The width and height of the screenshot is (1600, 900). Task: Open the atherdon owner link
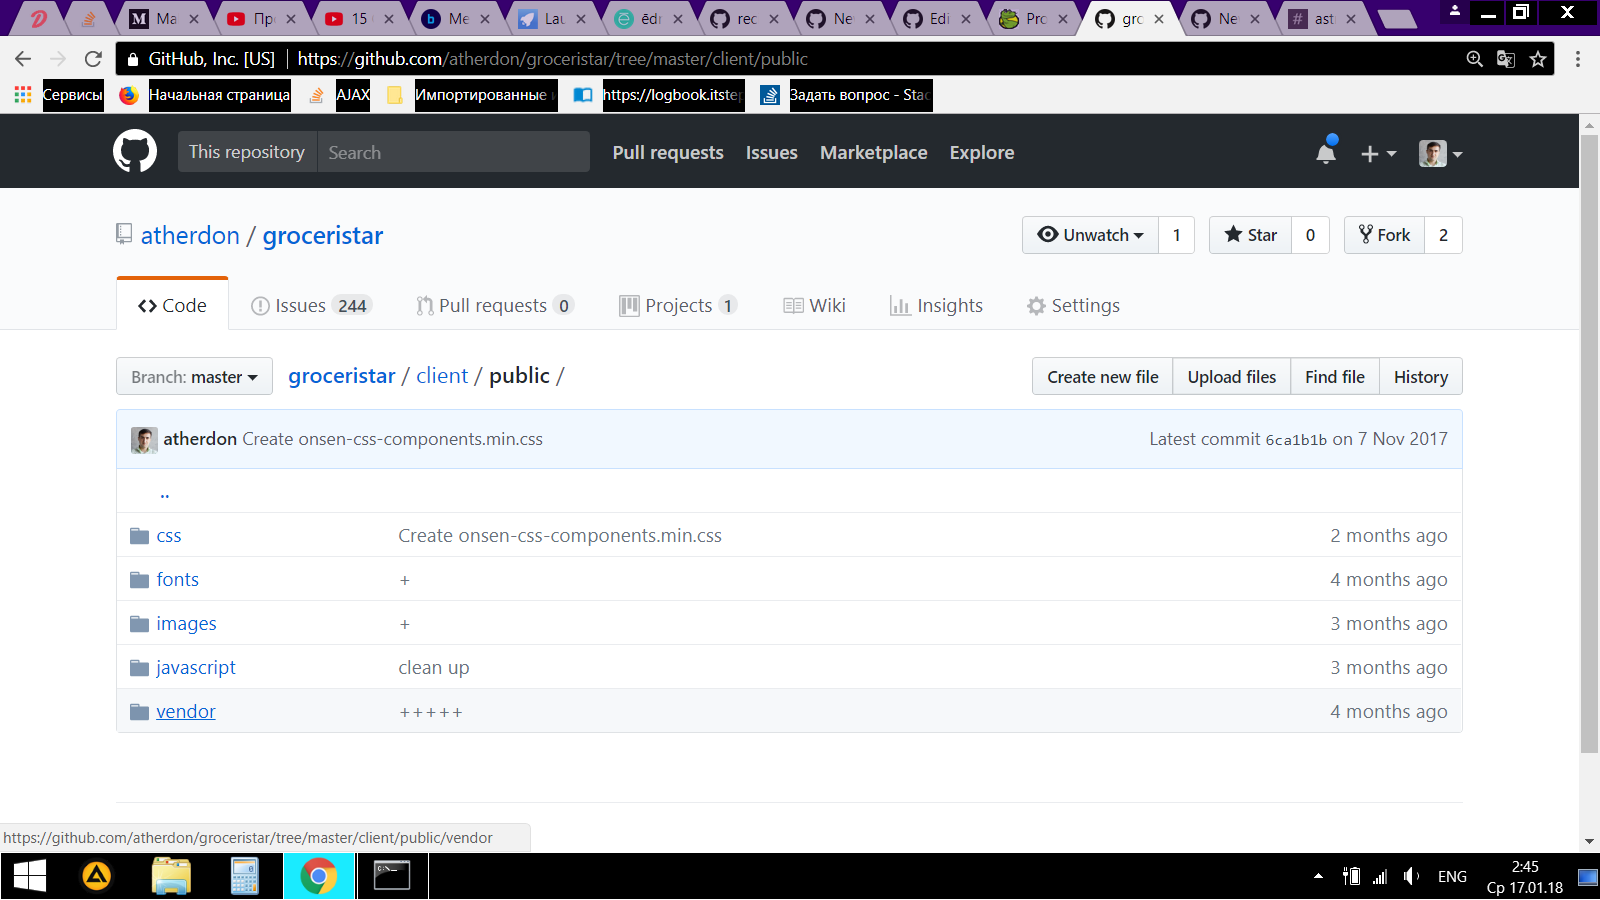pos(190,235)
